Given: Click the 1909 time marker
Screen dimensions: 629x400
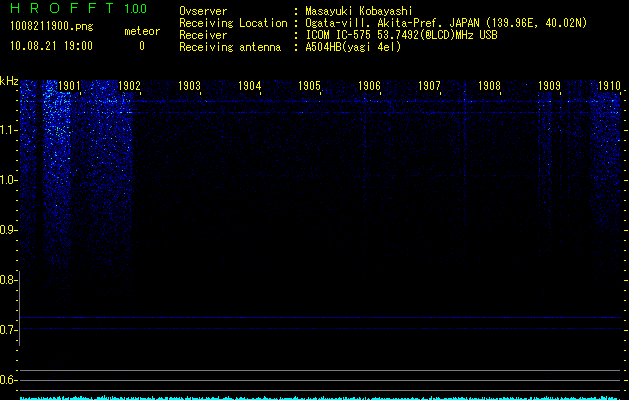Looking at the screenshot, I should click(549, 85).
